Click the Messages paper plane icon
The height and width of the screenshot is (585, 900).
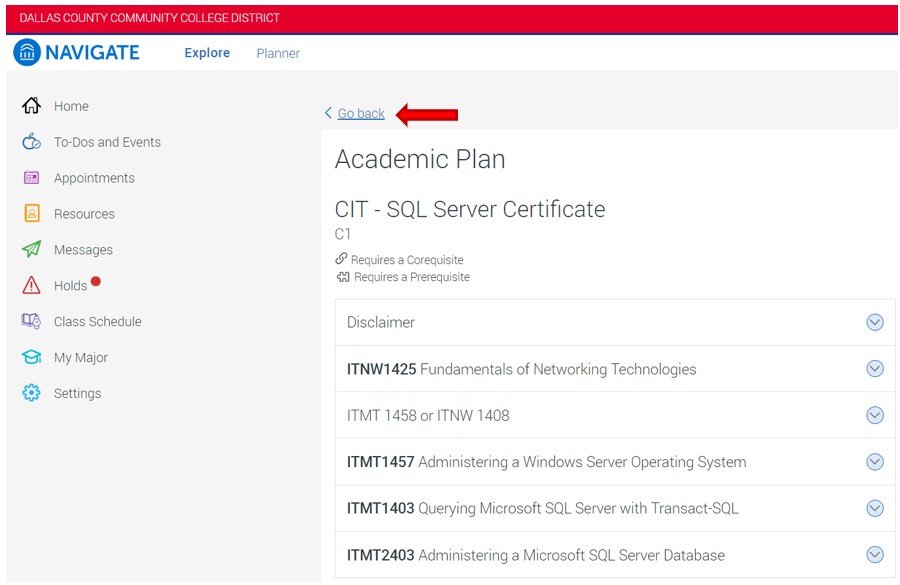[x=31, y=250]
